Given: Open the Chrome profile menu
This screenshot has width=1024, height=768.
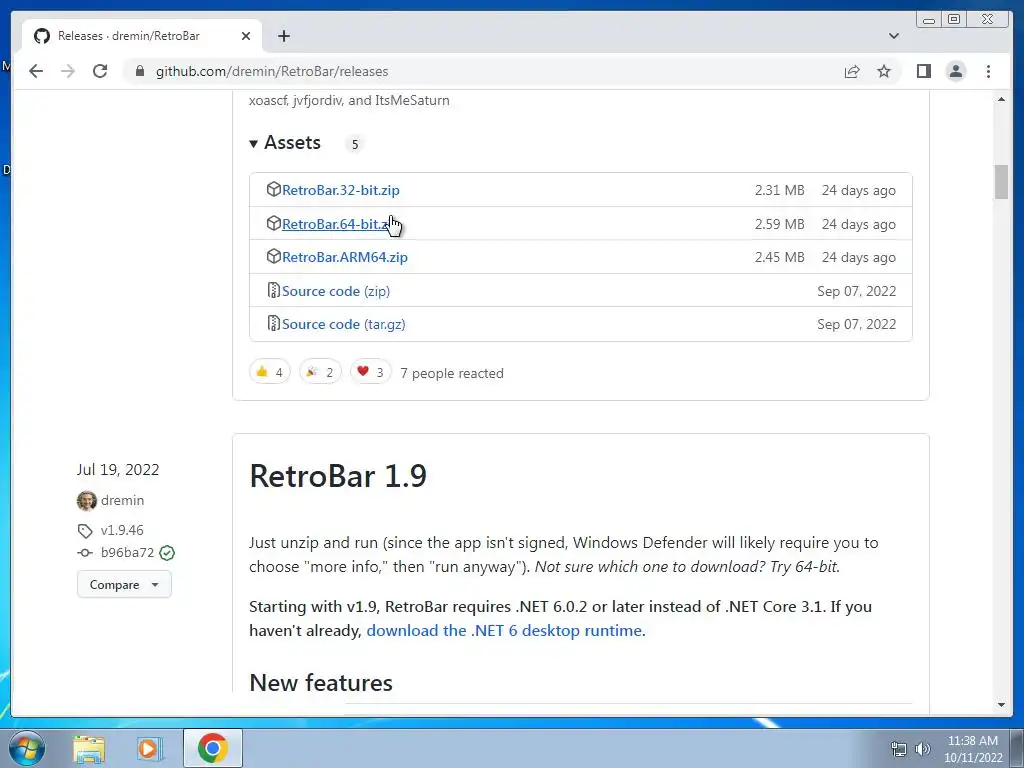Looking at the screenshot, I should click(x=955, y=71).
